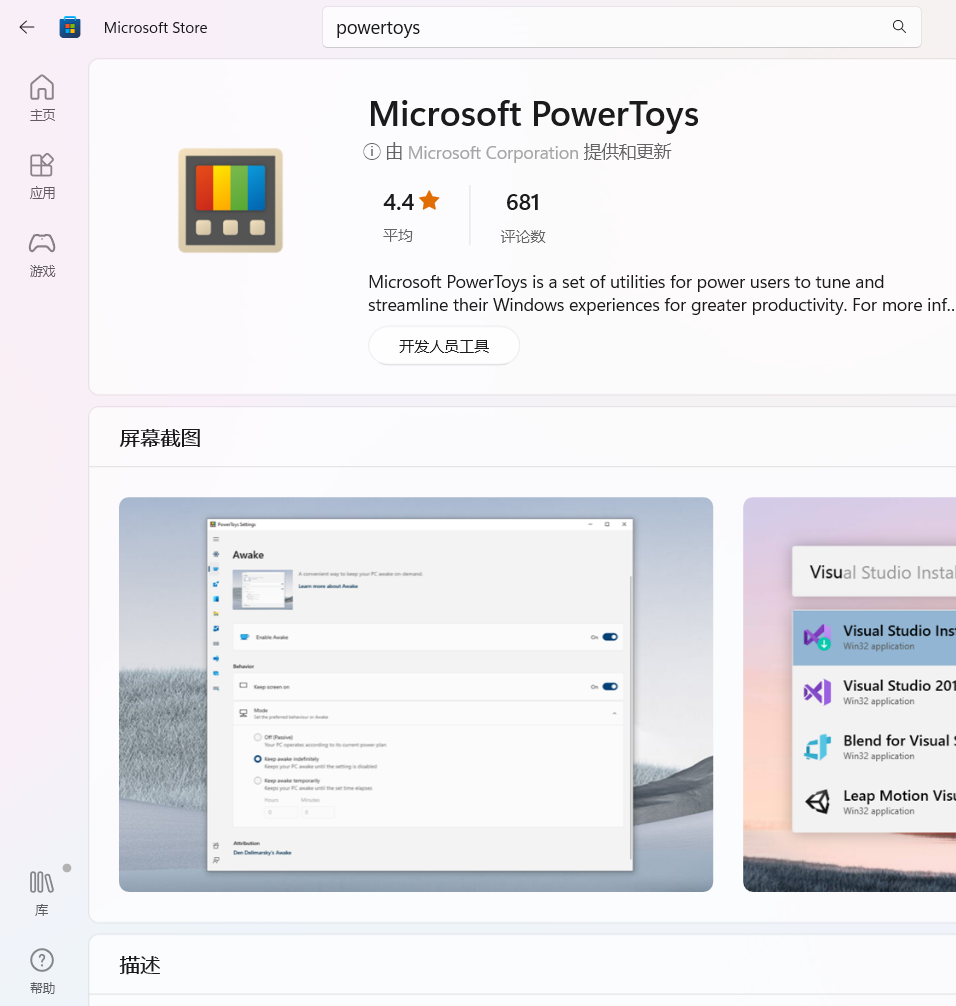The height and width of the screenshot is (1006, 956).
Task: Open the 库 library
Action: (42, 892)
